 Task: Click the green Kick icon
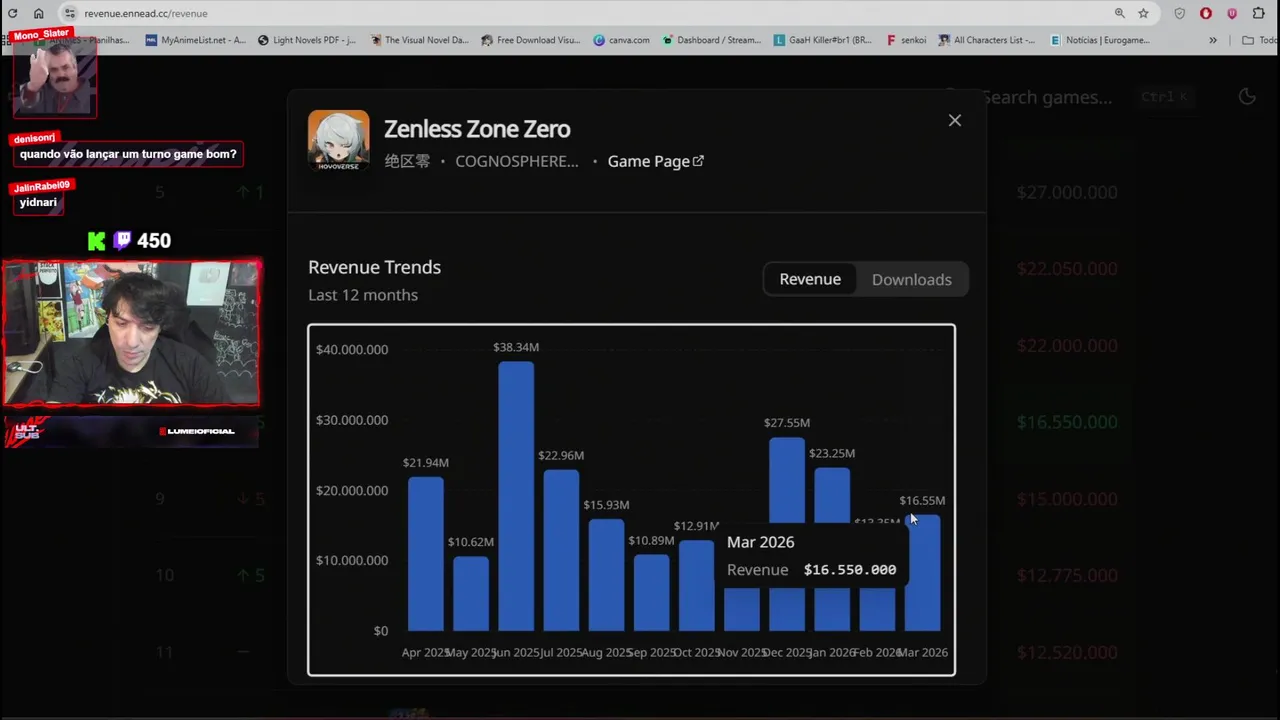point(97,241)
